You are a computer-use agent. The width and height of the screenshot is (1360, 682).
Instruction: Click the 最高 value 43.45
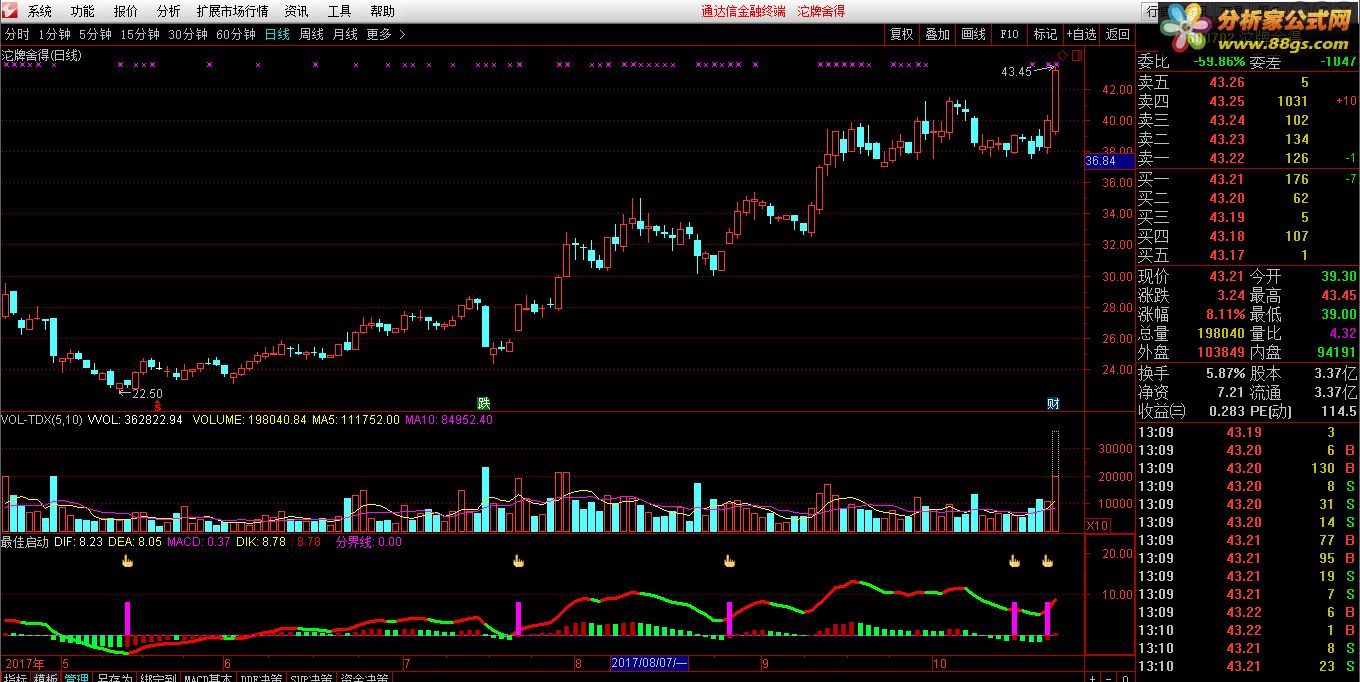click(1338, 295)
